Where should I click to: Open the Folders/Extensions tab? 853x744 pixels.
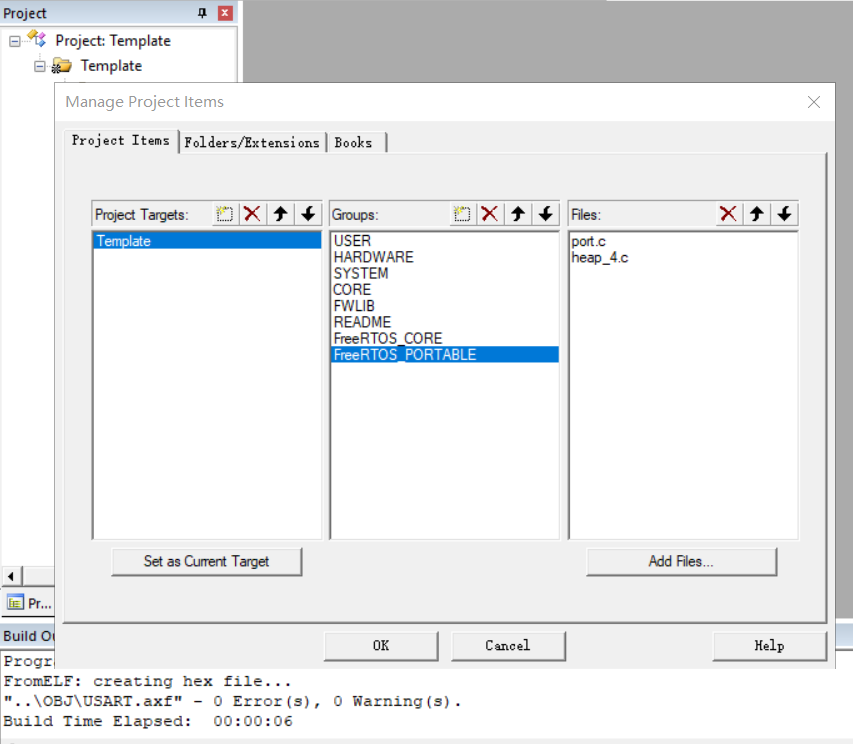(x=252, y=142)
